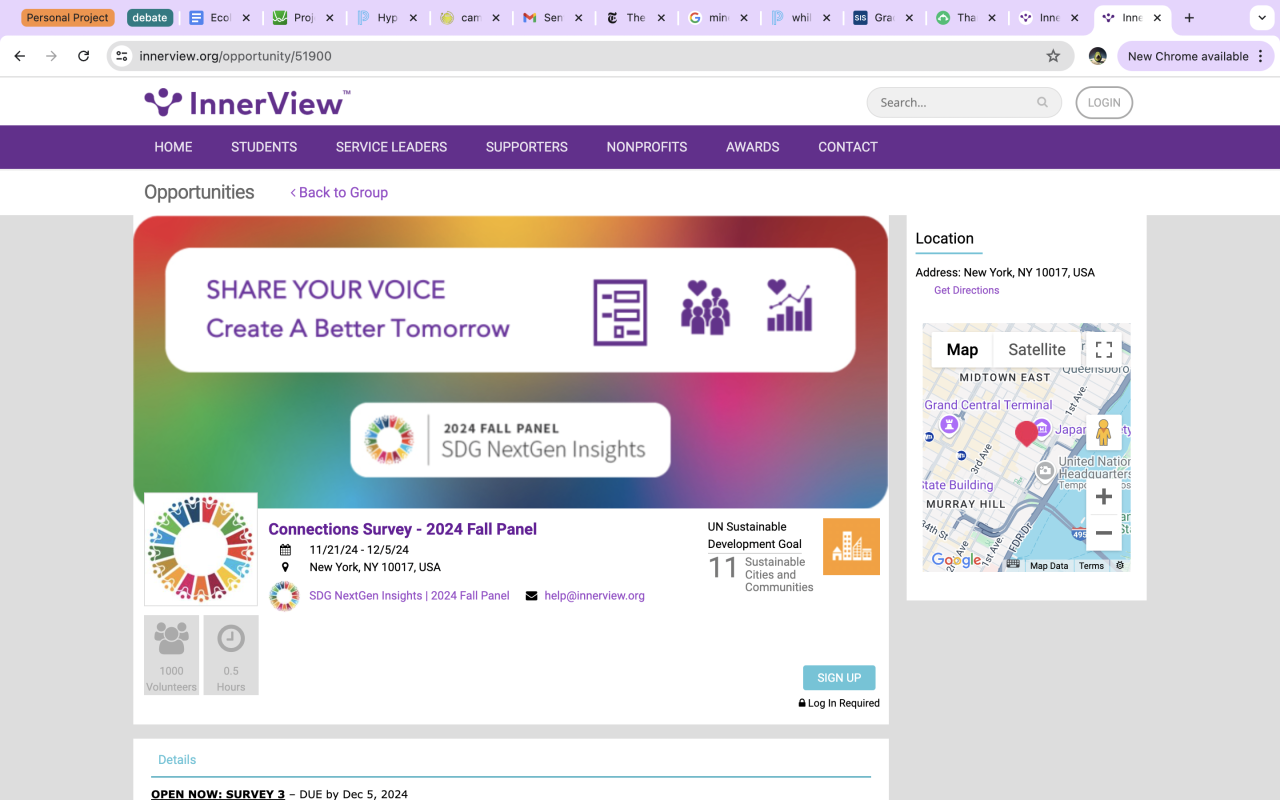The image size is (1280, 800).
Task: Open map keyboard shortcuts icon
Action: pos(1013,565)
